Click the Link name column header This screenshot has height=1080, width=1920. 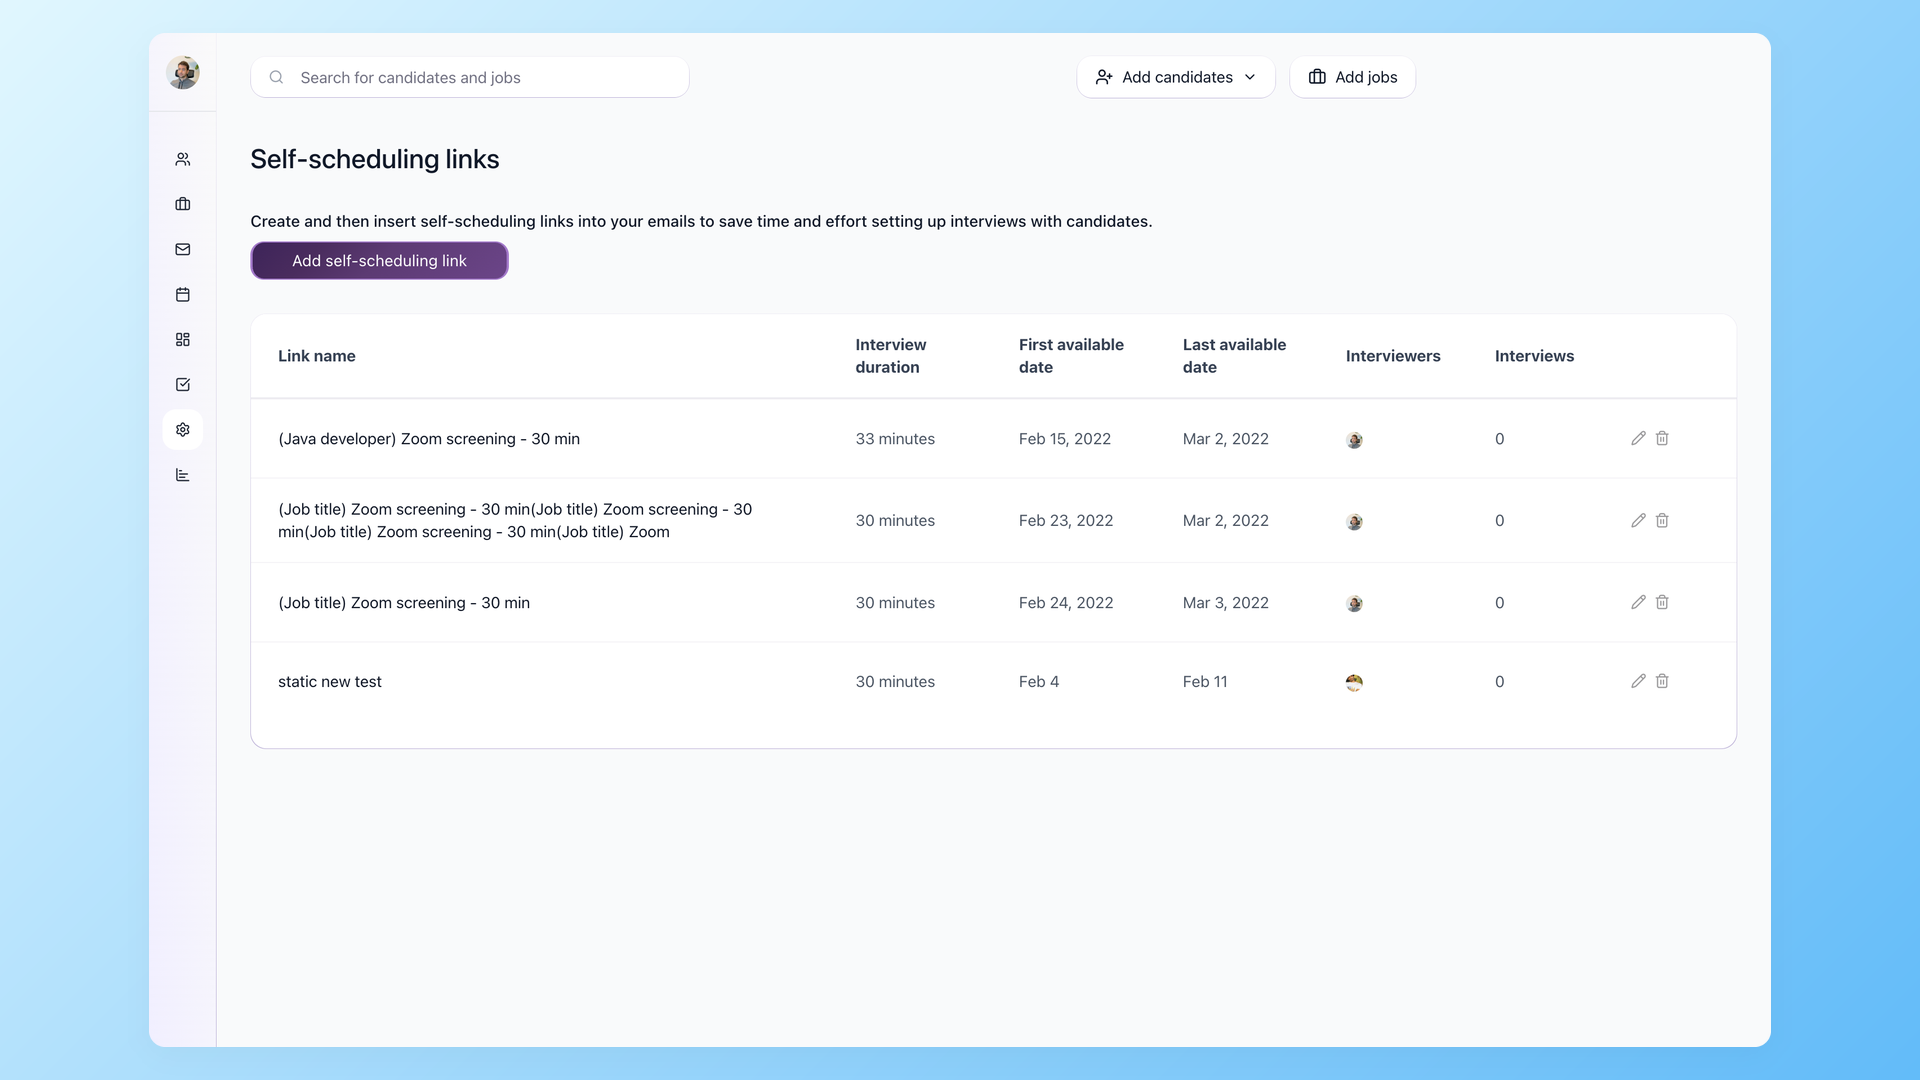pos(316,356)
